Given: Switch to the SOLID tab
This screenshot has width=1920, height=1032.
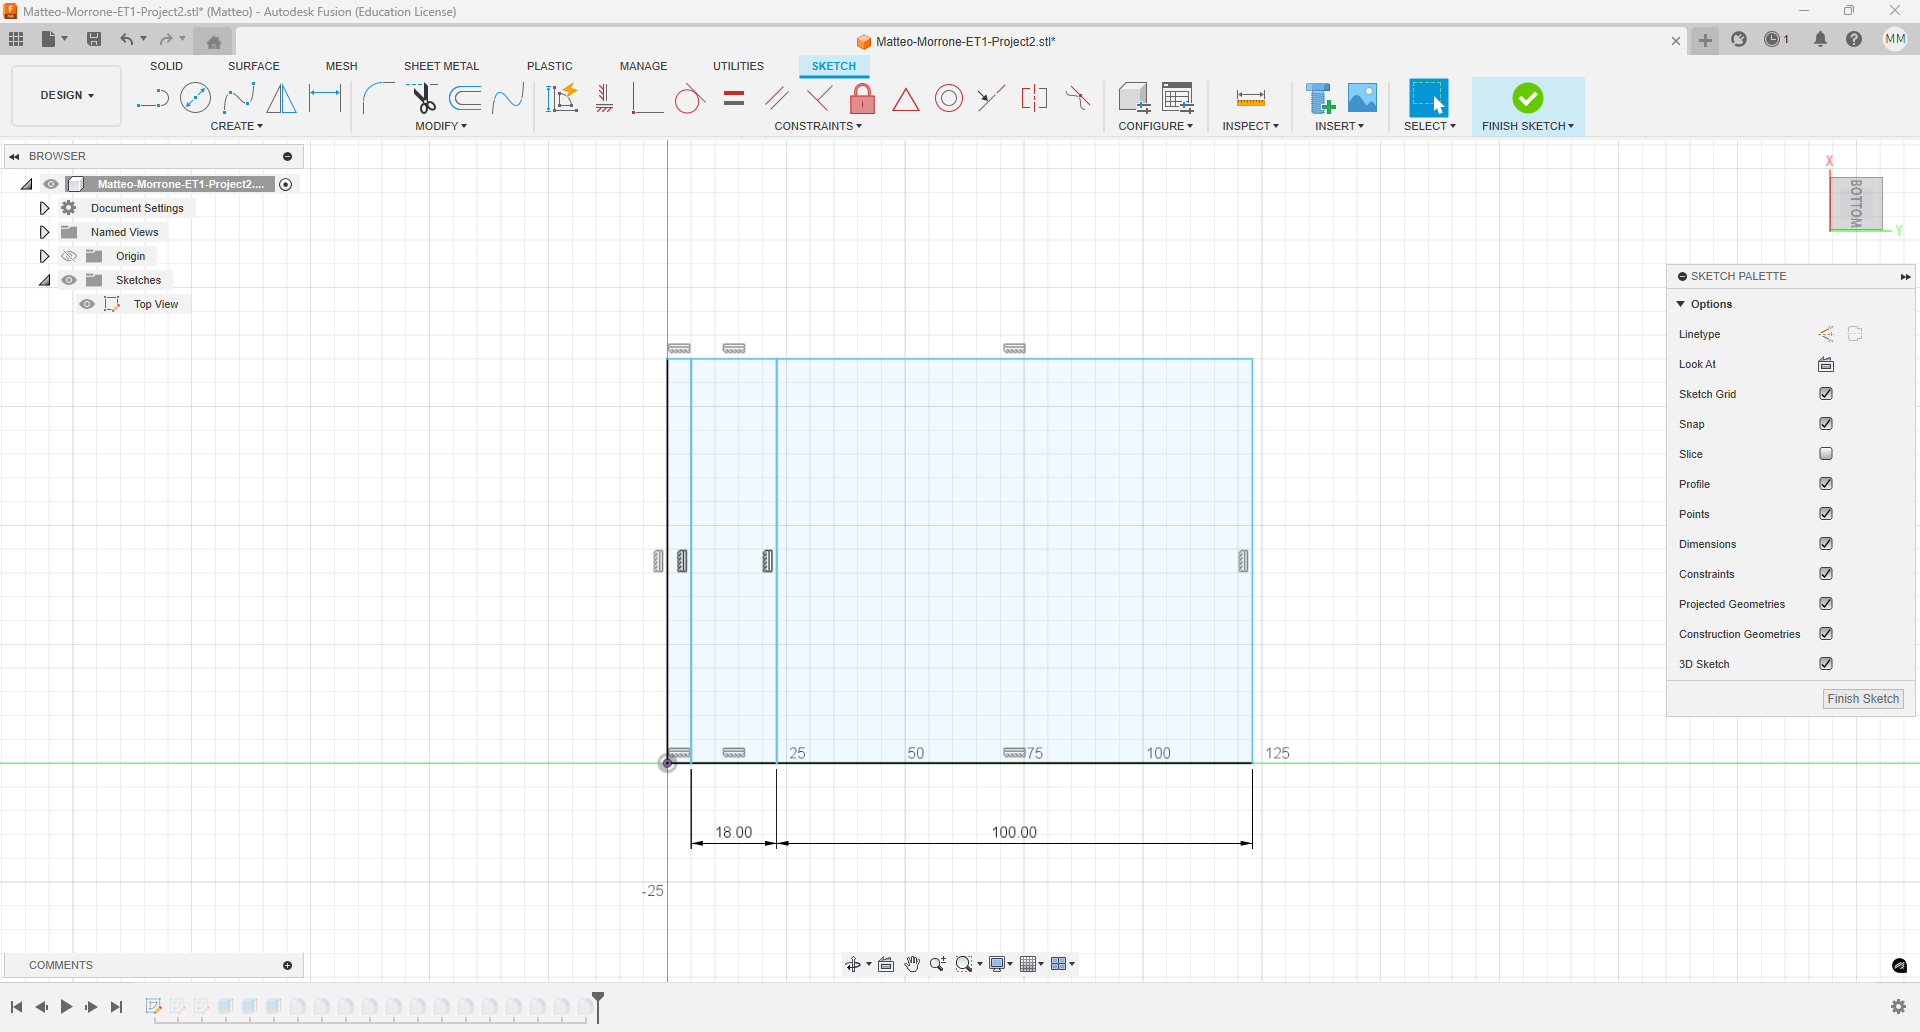Looking at the screenshot, I should pyautogui.click(x=166, y=66).
